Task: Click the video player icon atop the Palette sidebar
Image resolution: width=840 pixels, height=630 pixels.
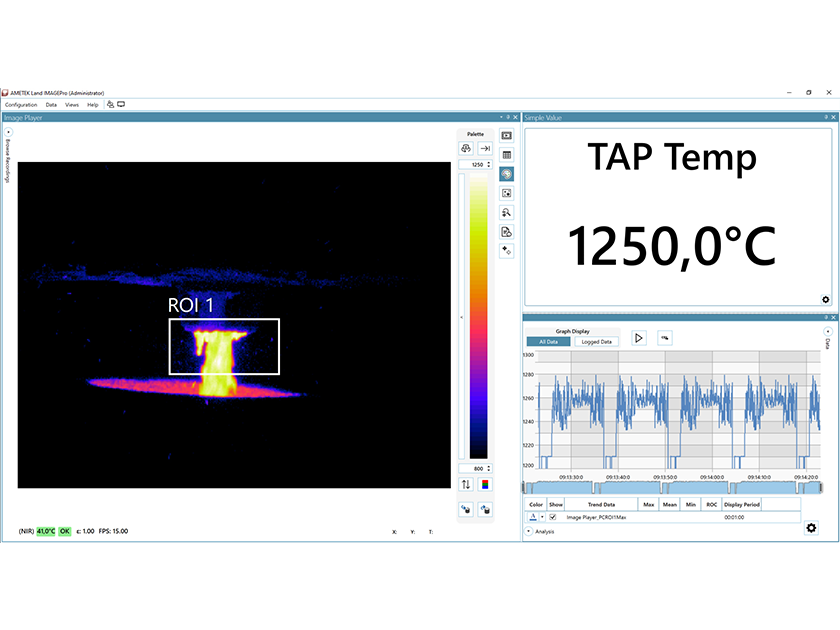Action: 506,137
